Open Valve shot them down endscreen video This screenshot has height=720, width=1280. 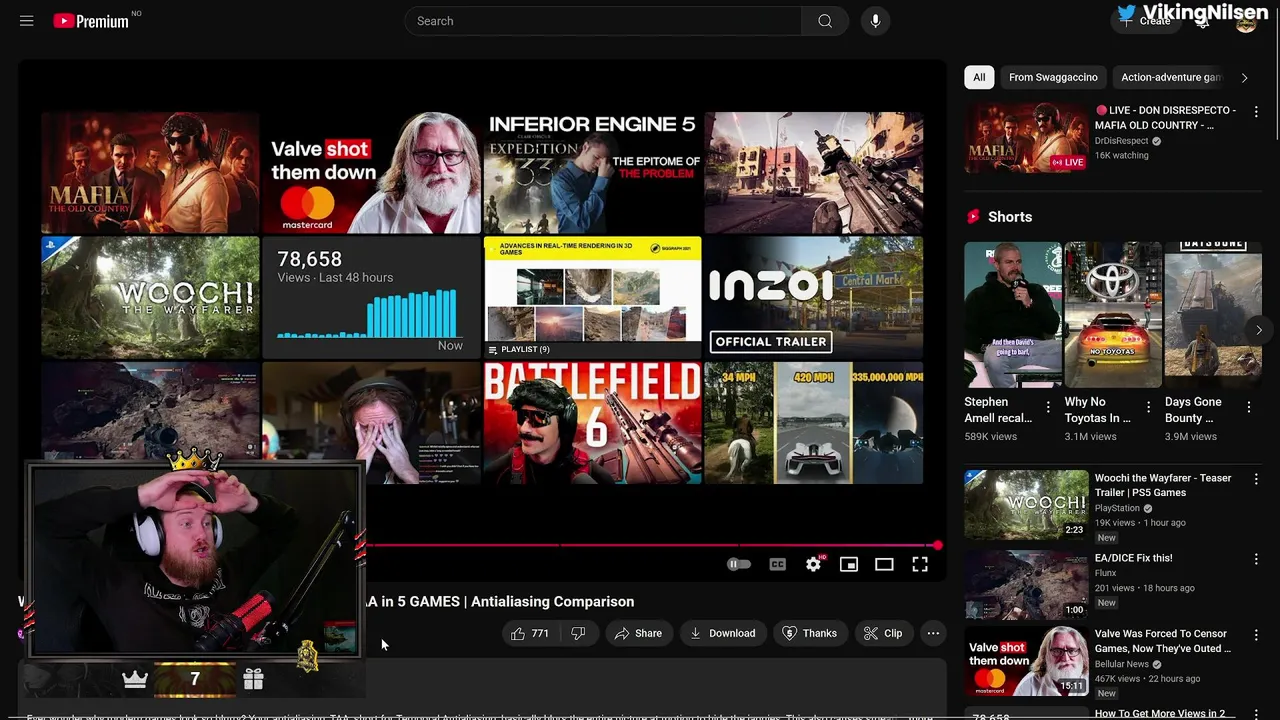pos(371,173)
